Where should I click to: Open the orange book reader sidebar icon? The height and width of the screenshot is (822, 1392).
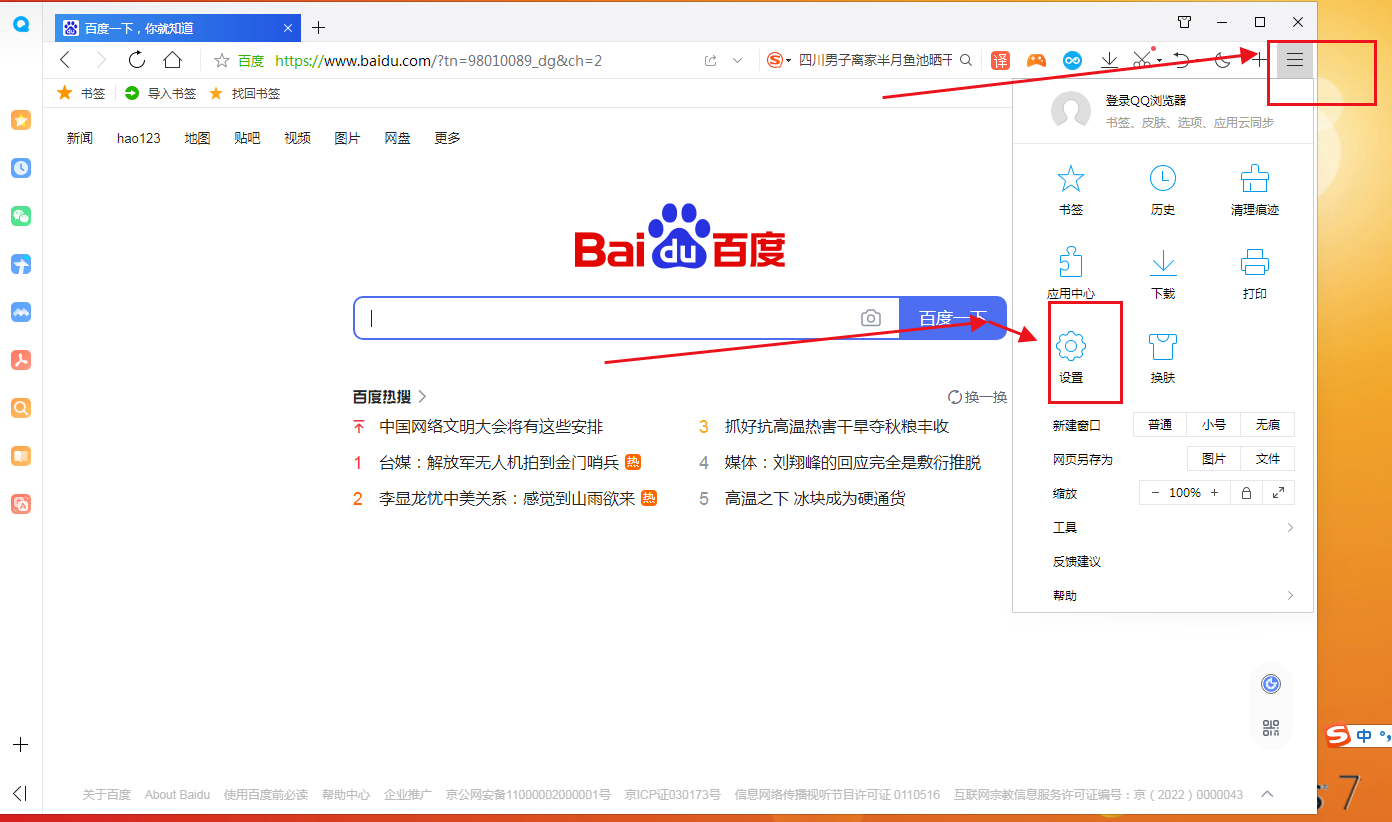coord(21,456)
